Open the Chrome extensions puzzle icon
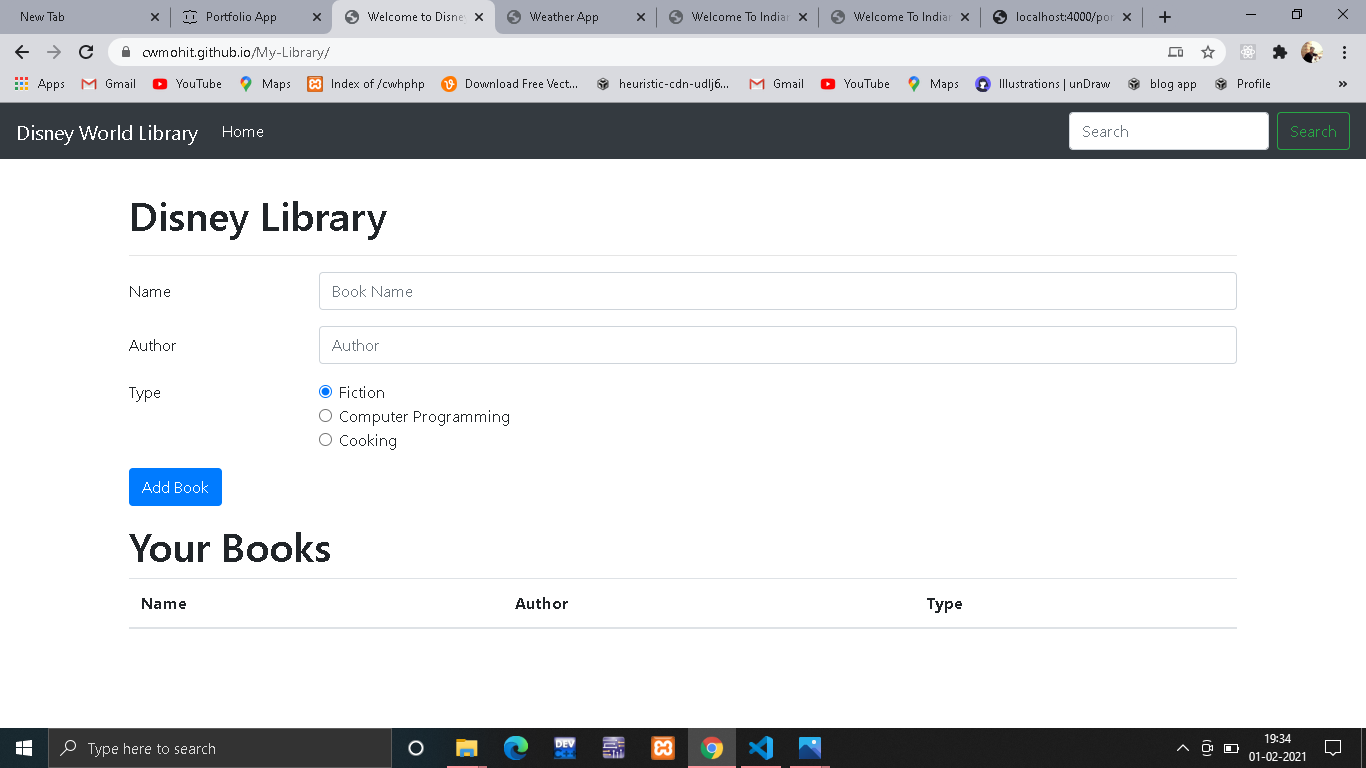This screenshot has height=768, width=1366. click(x=1280, y=52)
